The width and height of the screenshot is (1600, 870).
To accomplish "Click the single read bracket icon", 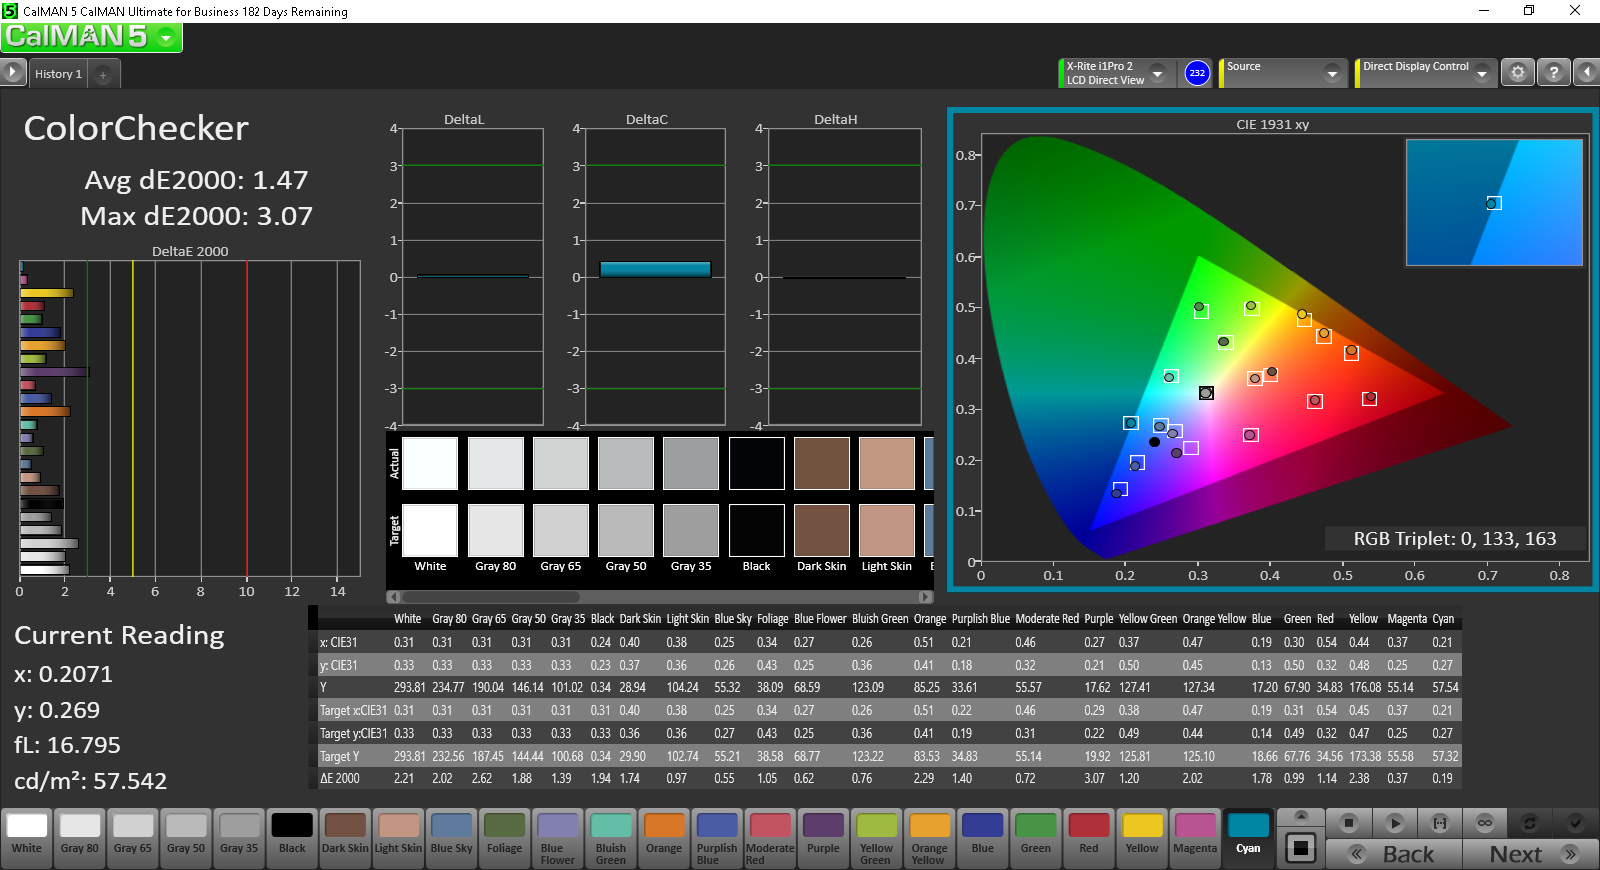I will point(1440,823).
